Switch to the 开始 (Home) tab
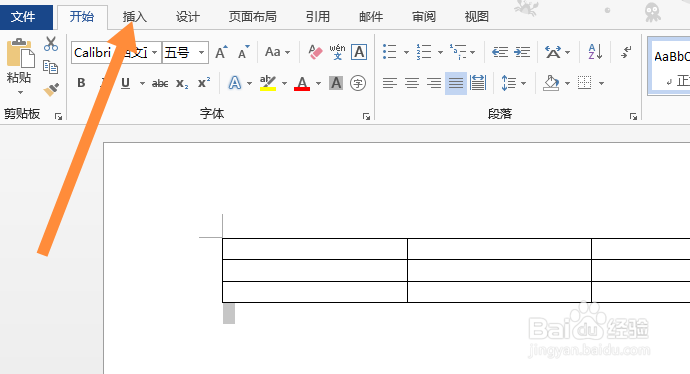Image resolution: width=690 pixels, height=374 pixels. [x=82, y=17]
